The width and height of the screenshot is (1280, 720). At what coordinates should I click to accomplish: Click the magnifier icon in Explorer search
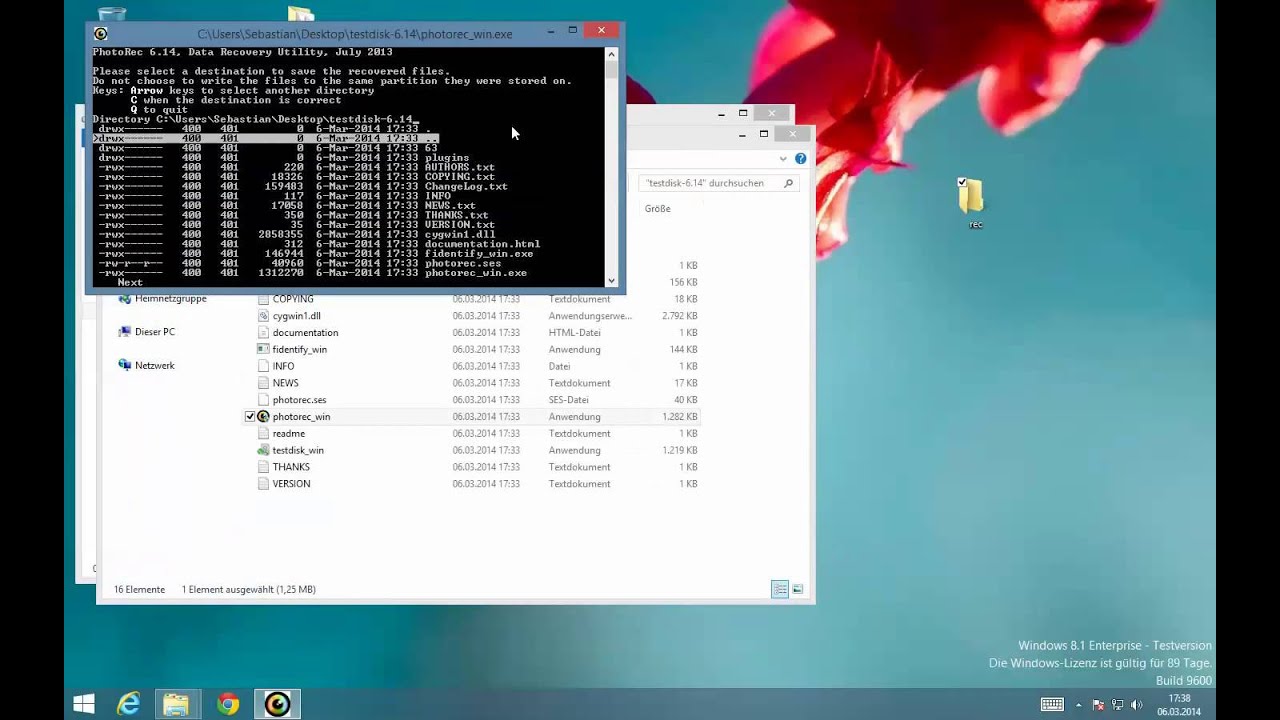[x=788, y=183]
